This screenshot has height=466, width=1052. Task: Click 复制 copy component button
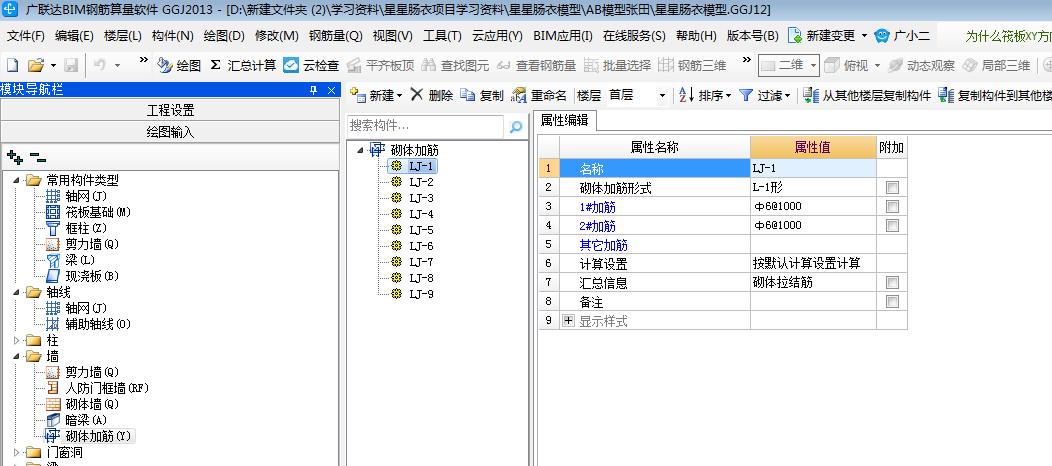tap(482, 96)
